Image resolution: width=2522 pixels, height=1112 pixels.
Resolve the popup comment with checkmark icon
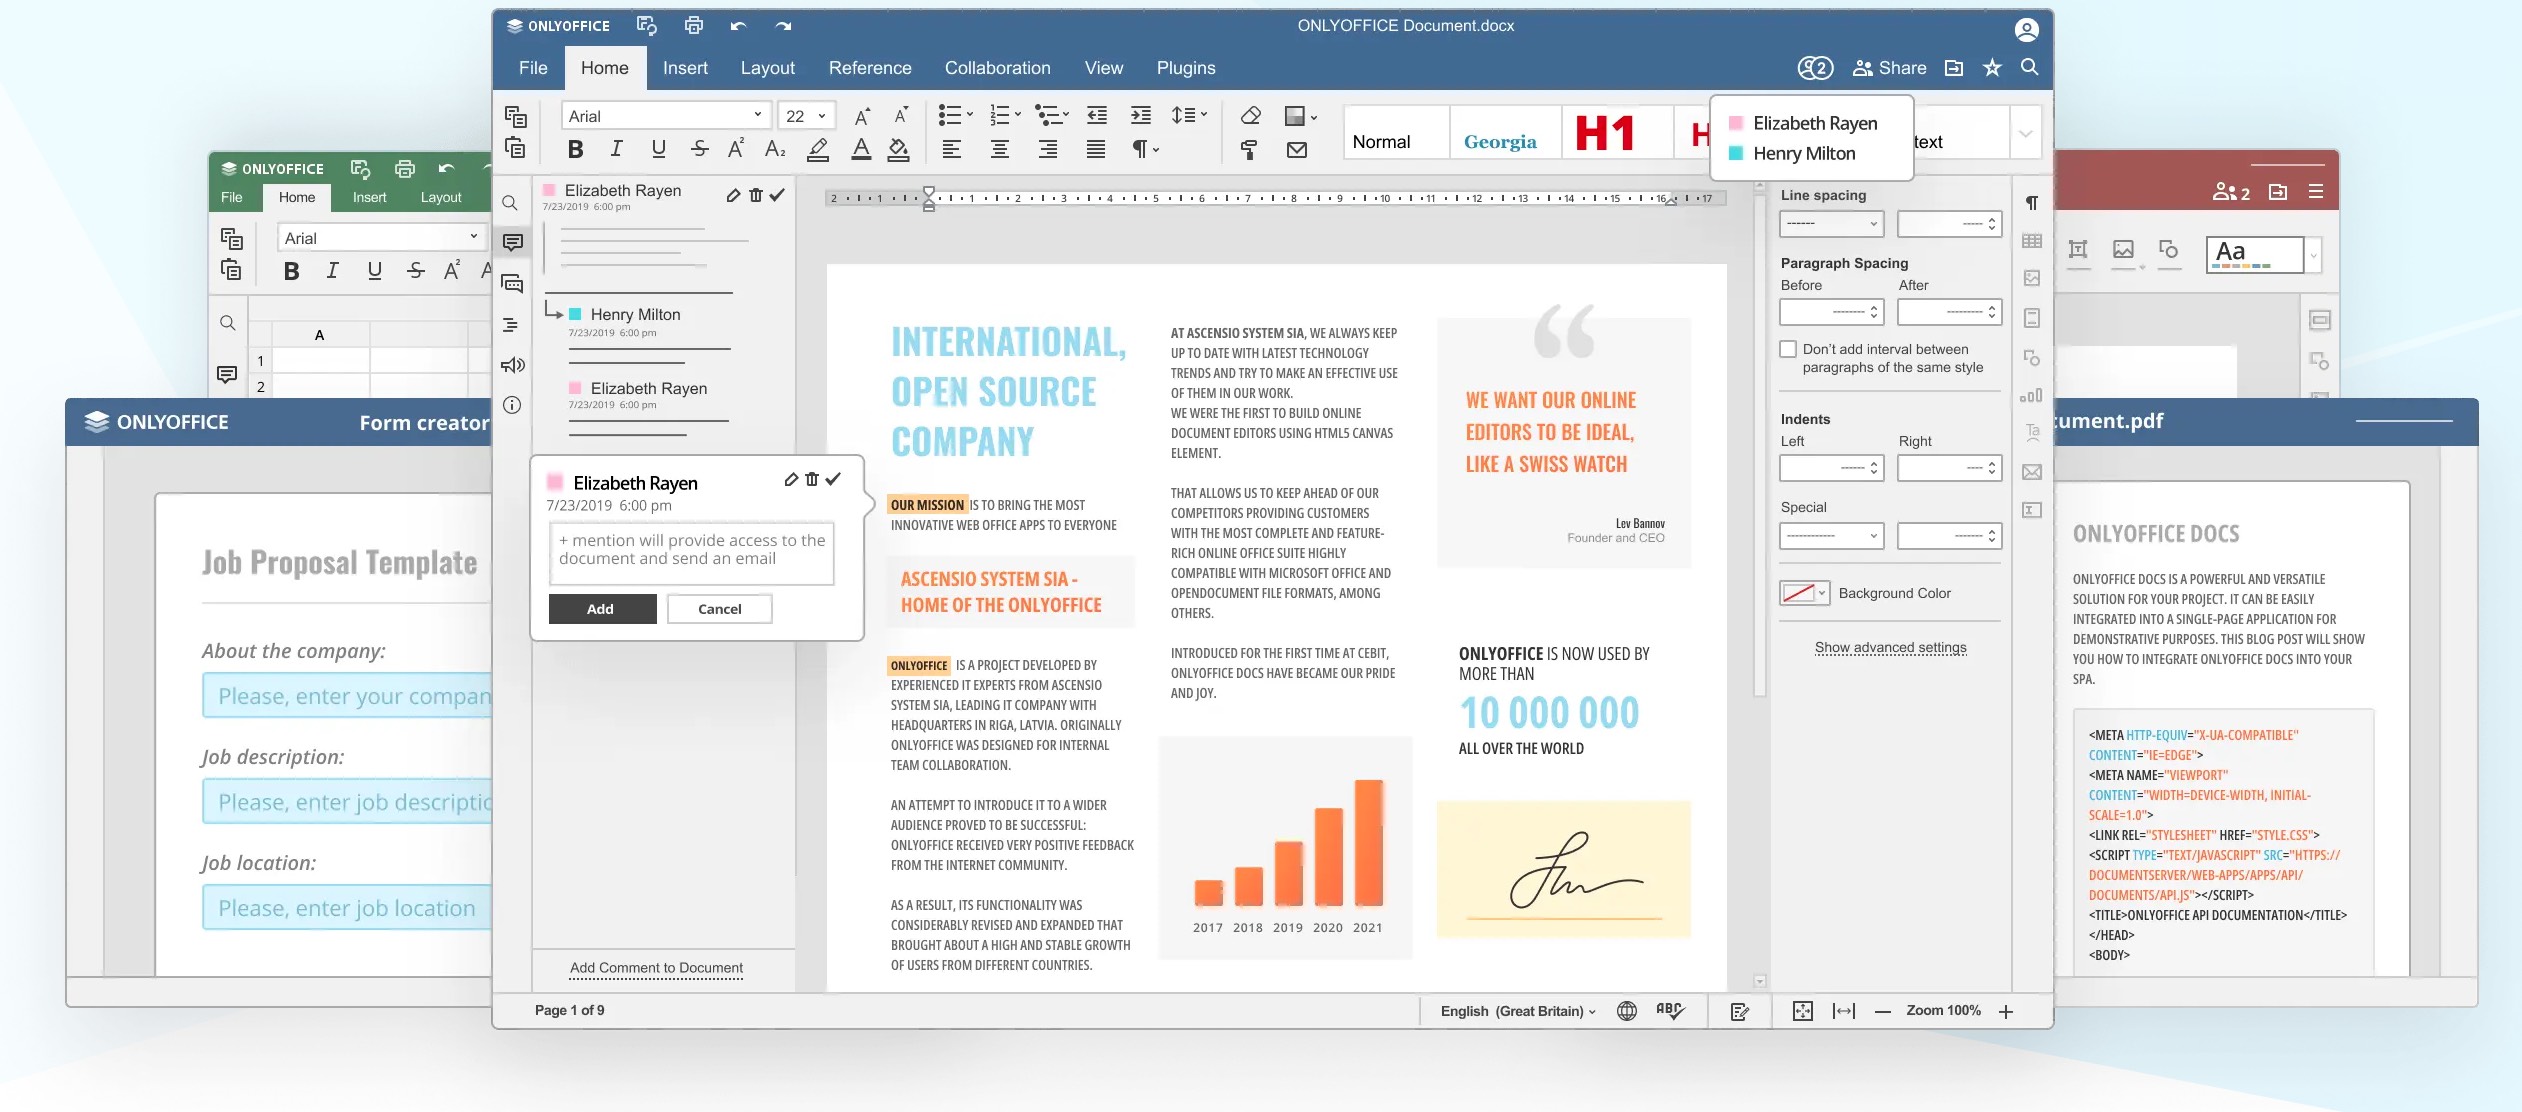833,480
